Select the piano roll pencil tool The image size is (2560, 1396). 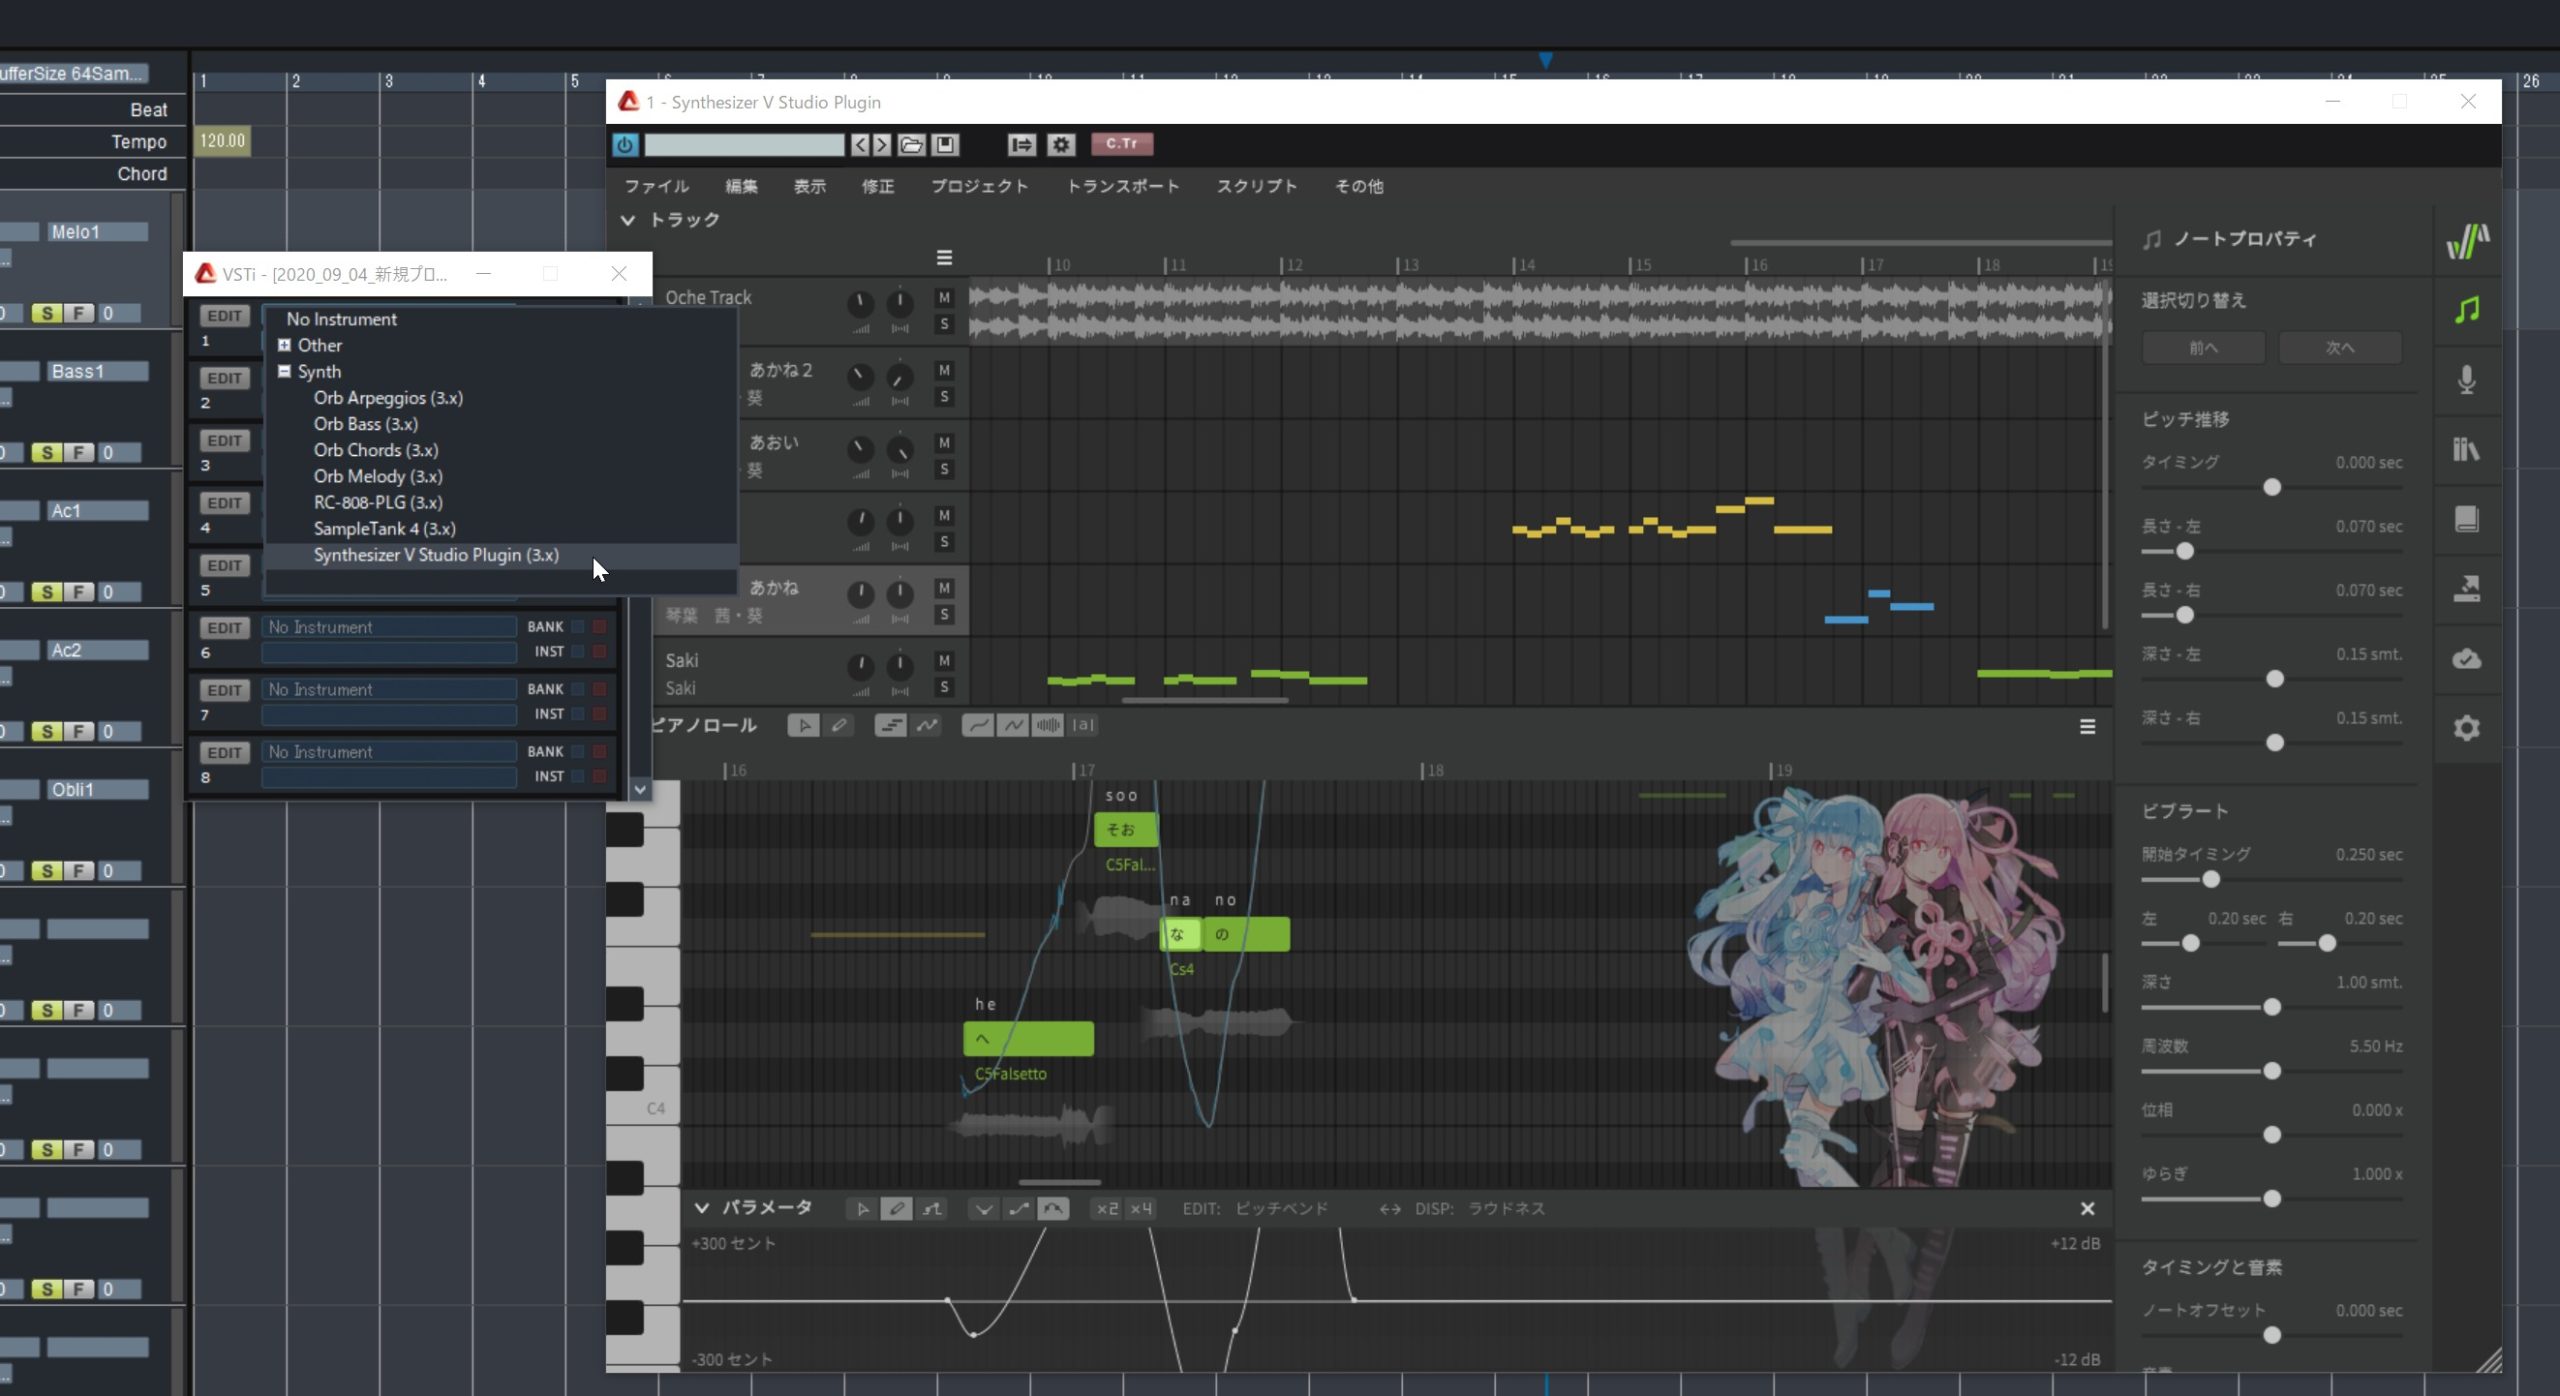[839, 725]
